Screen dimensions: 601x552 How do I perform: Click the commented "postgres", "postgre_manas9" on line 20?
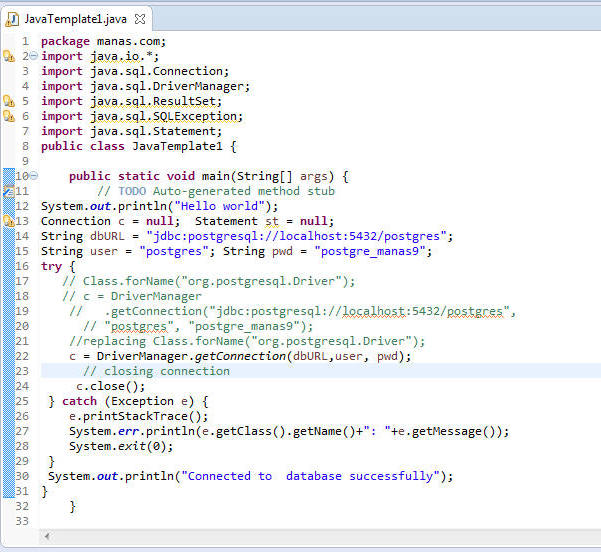198,326
